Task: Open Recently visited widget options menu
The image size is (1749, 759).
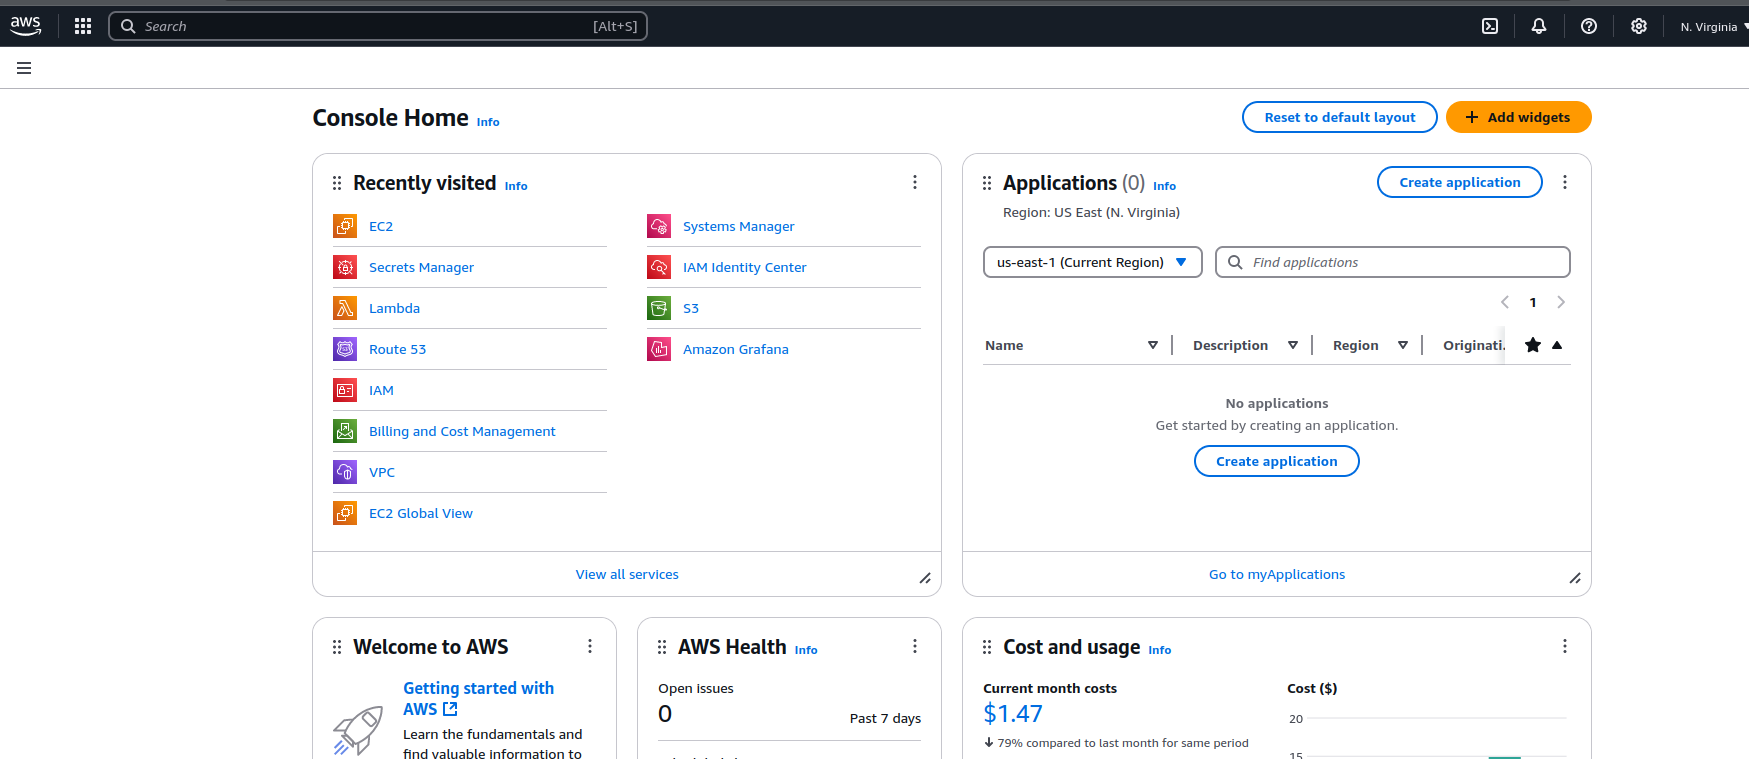Action: (x=914, y=182)
